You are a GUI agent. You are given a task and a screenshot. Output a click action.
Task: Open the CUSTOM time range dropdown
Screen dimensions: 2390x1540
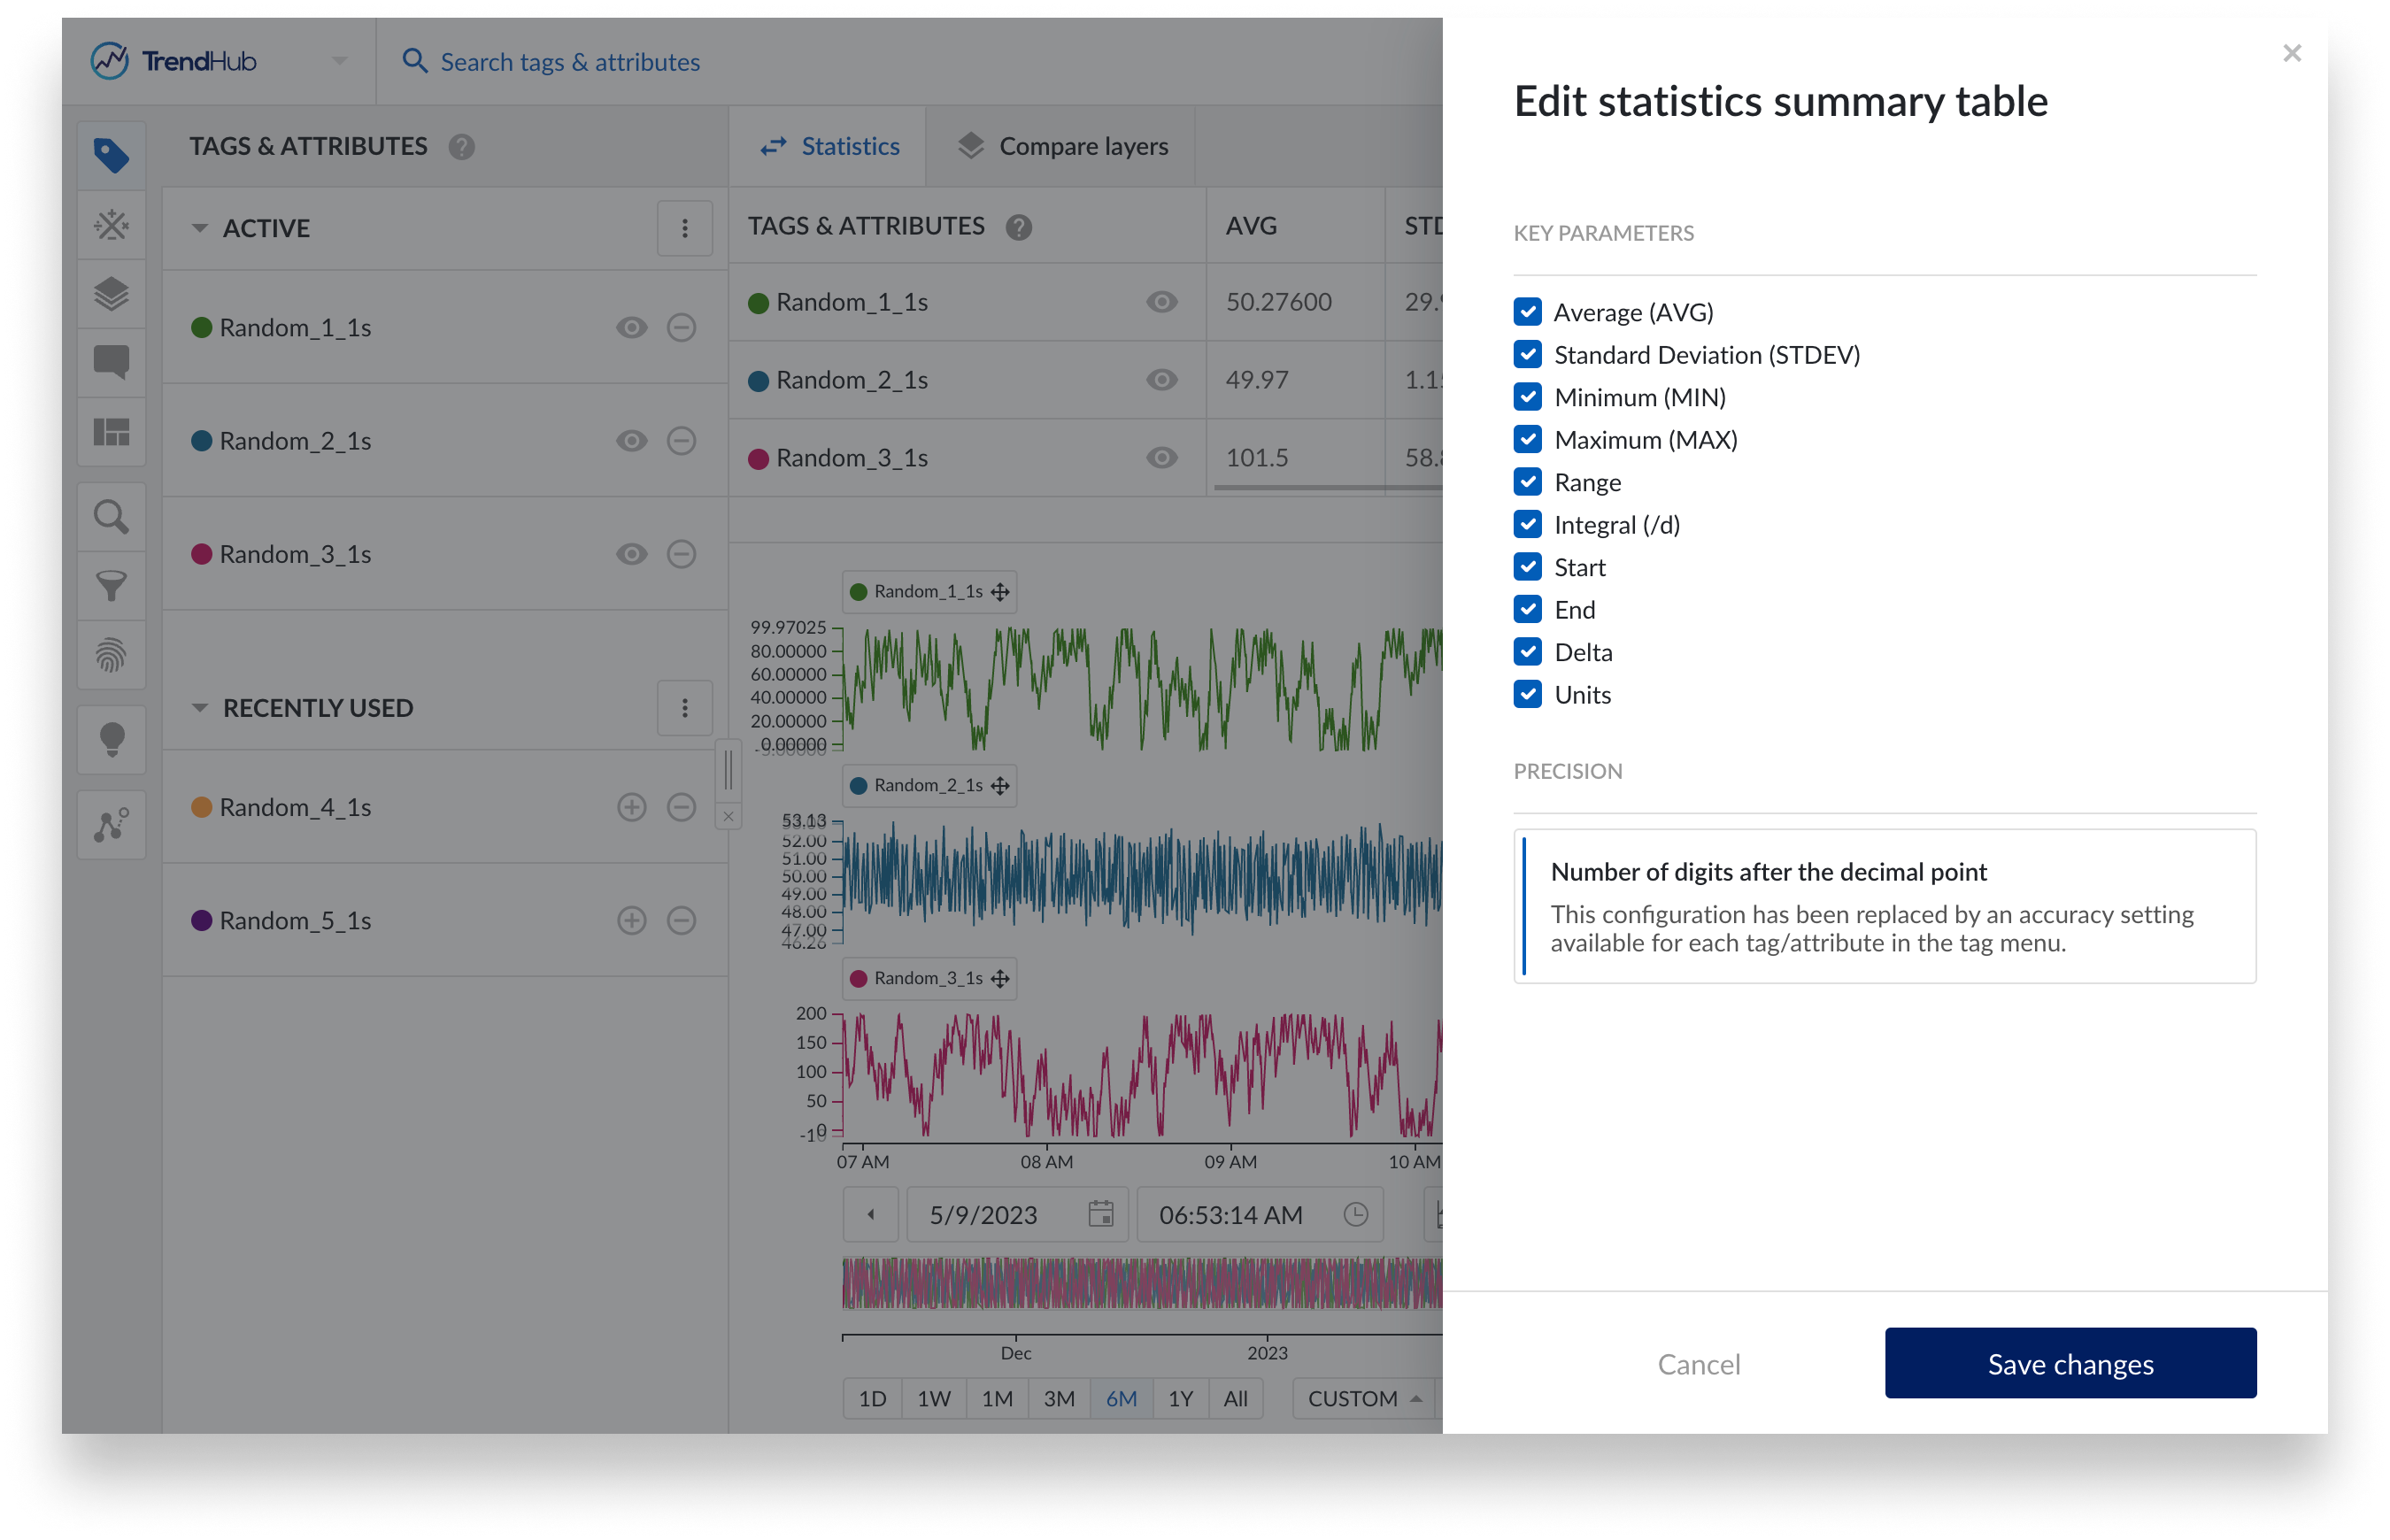[1364, 1398]
